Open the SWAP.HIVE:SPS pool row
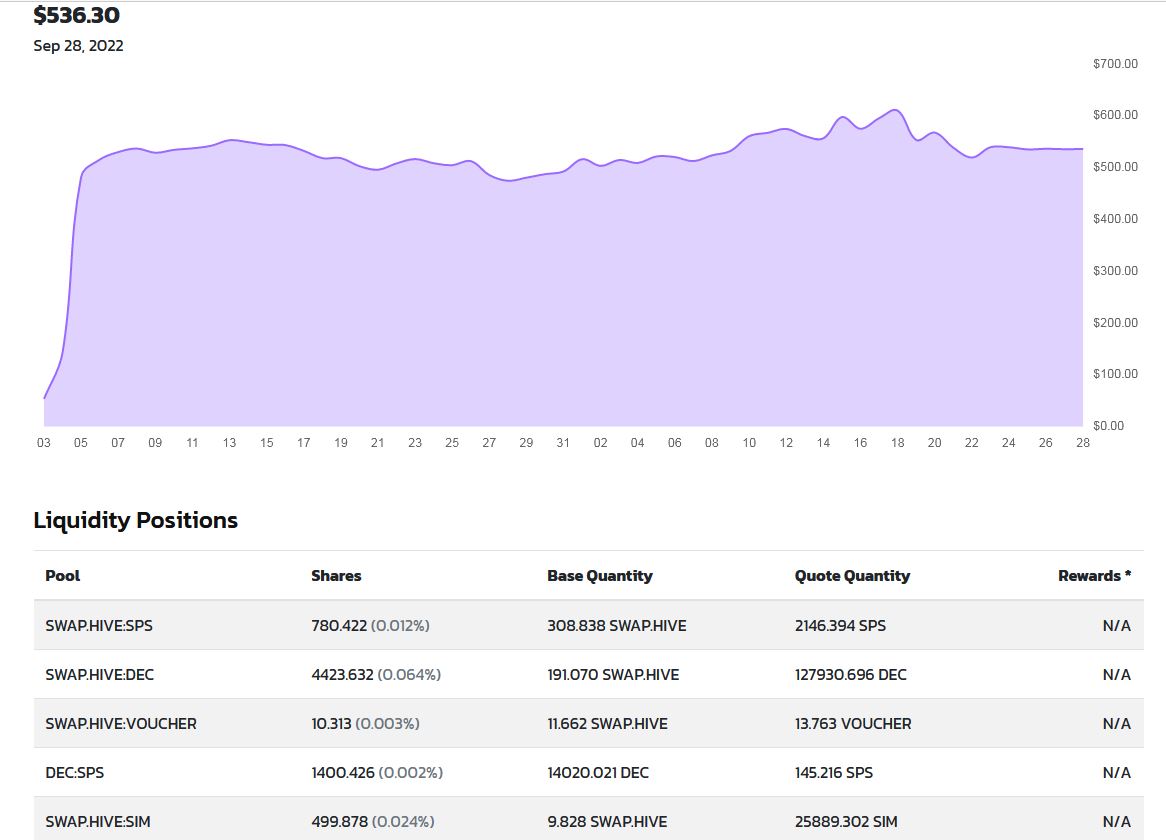1166x840 pixels. tap(99, 626)
